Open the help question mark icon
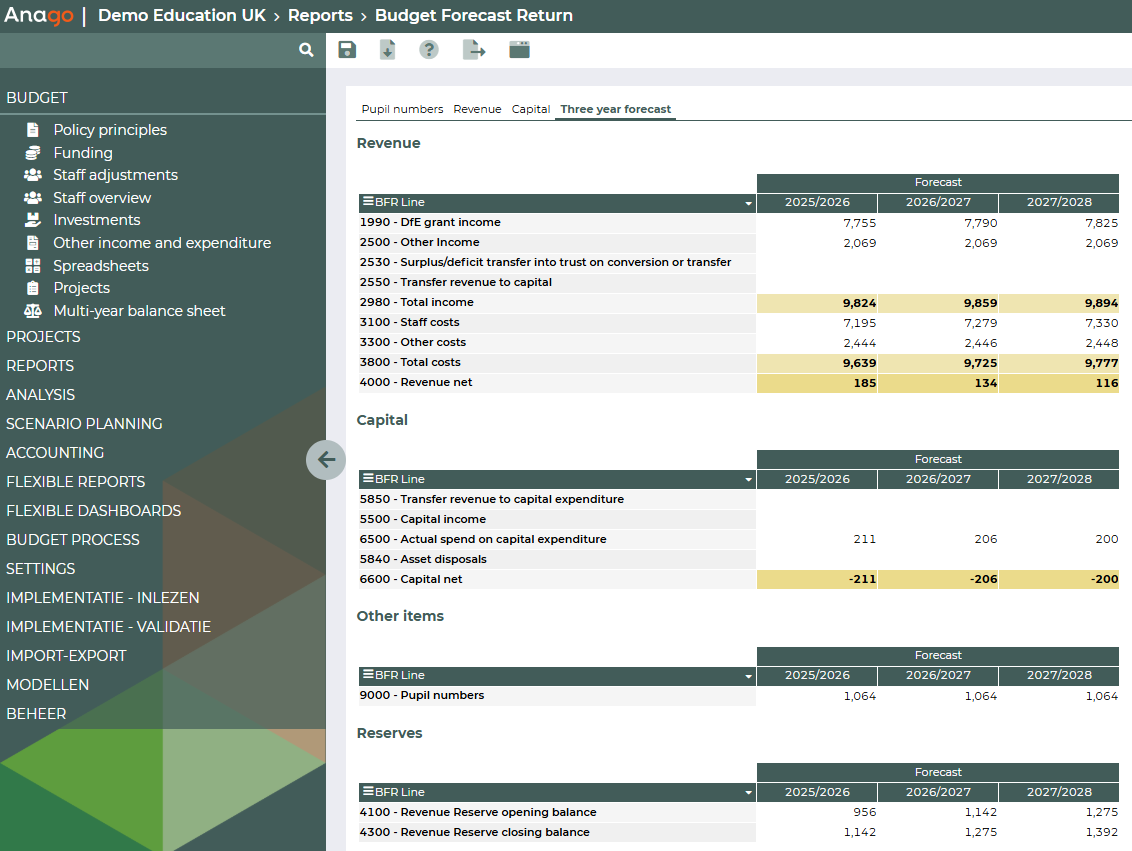 coord(429,50)
